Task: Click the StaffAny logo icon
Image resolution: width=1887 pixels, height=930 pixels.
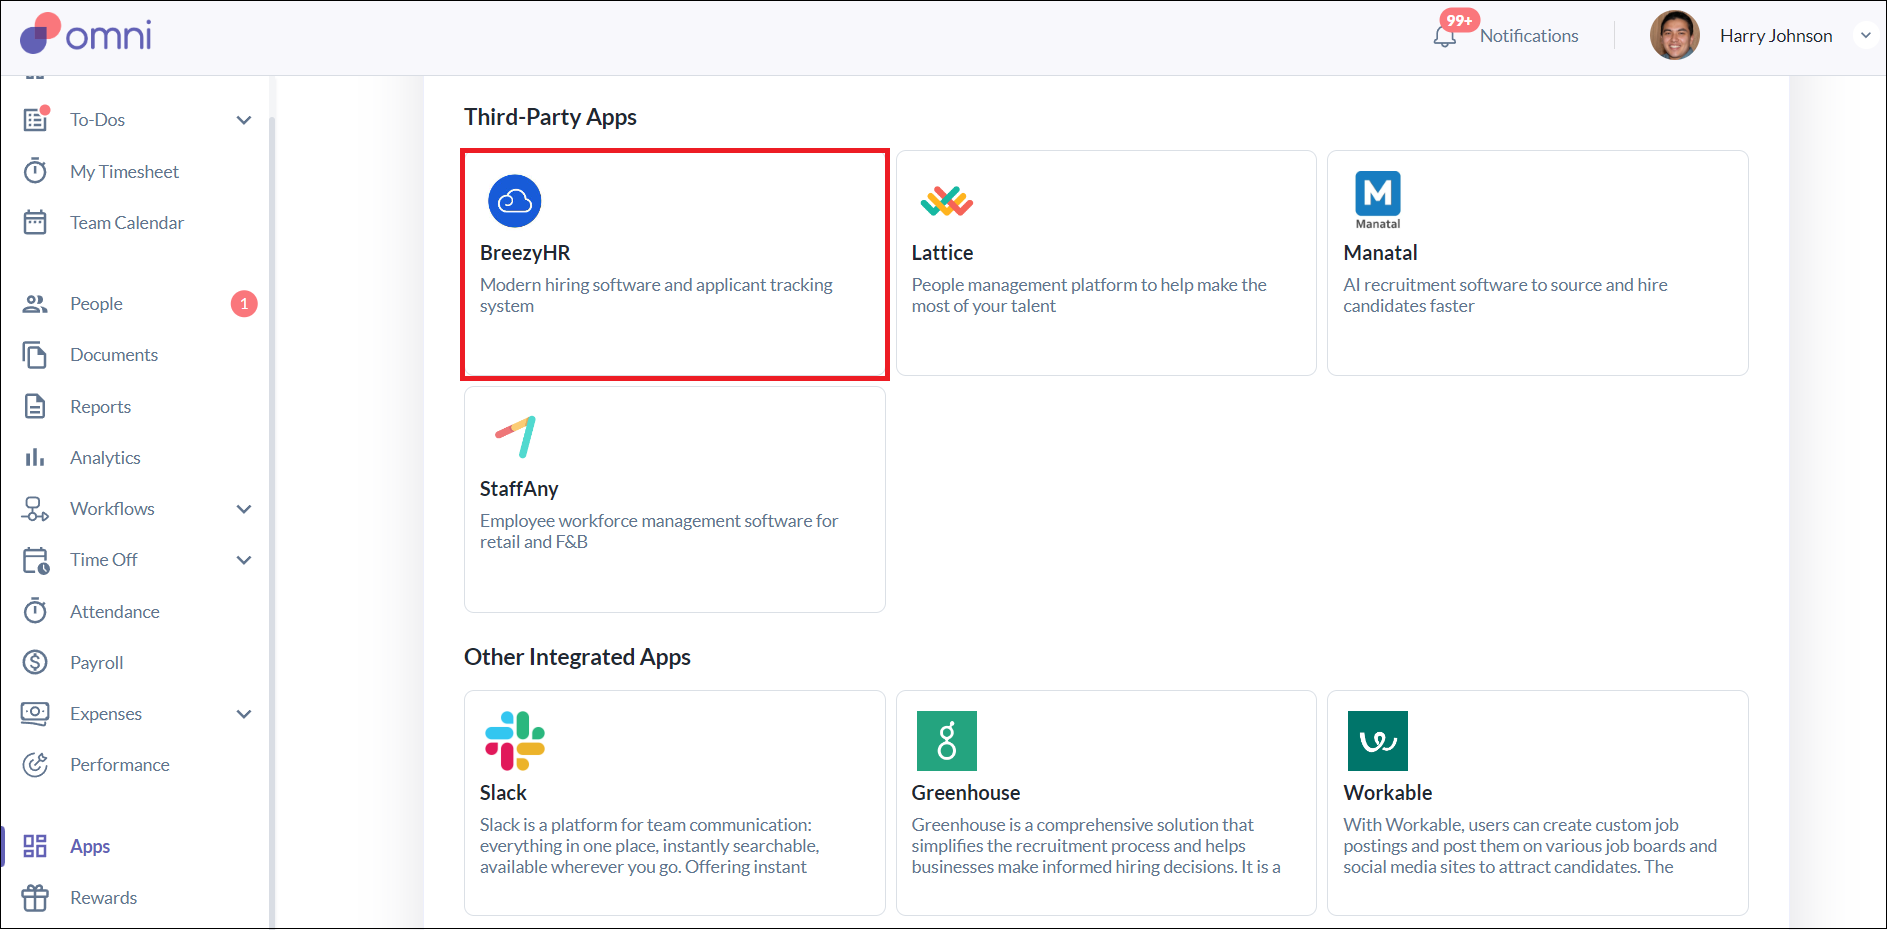Action: pyautogui.click(x=516, y=436)
